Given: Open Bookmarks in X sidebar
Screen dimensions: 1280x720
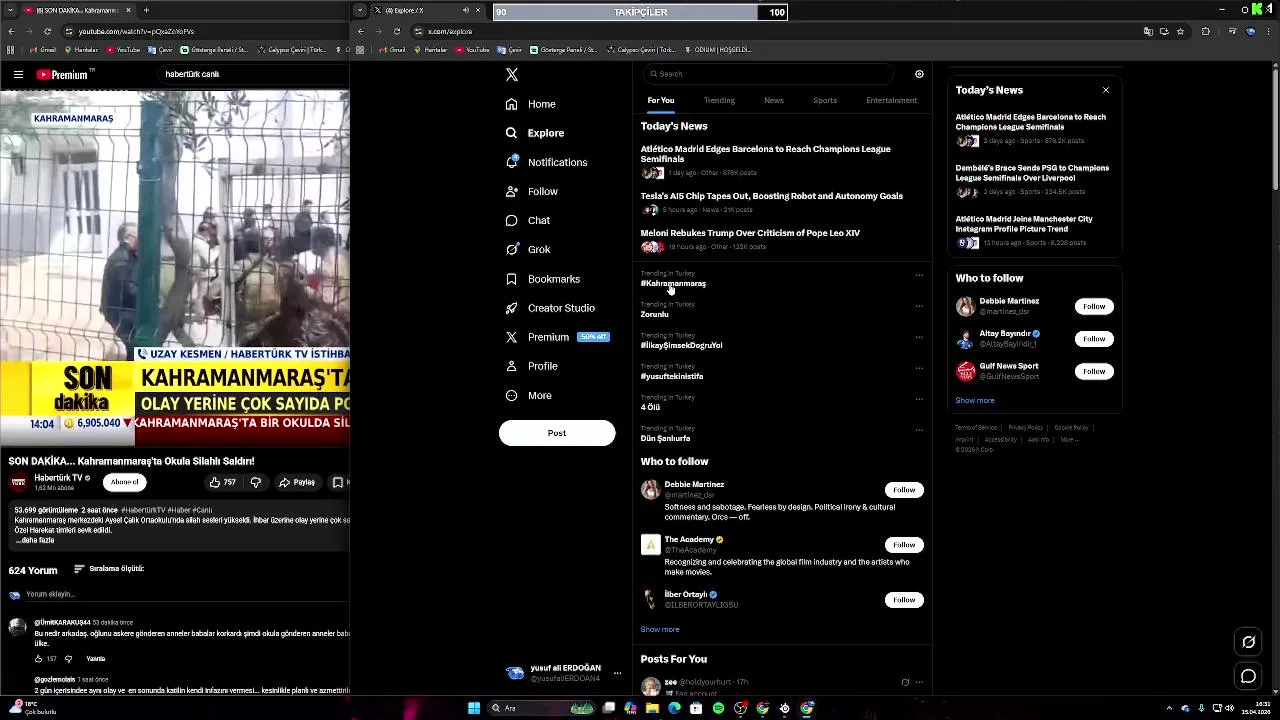Looking at the screenshot, I should tap(542, 279).
